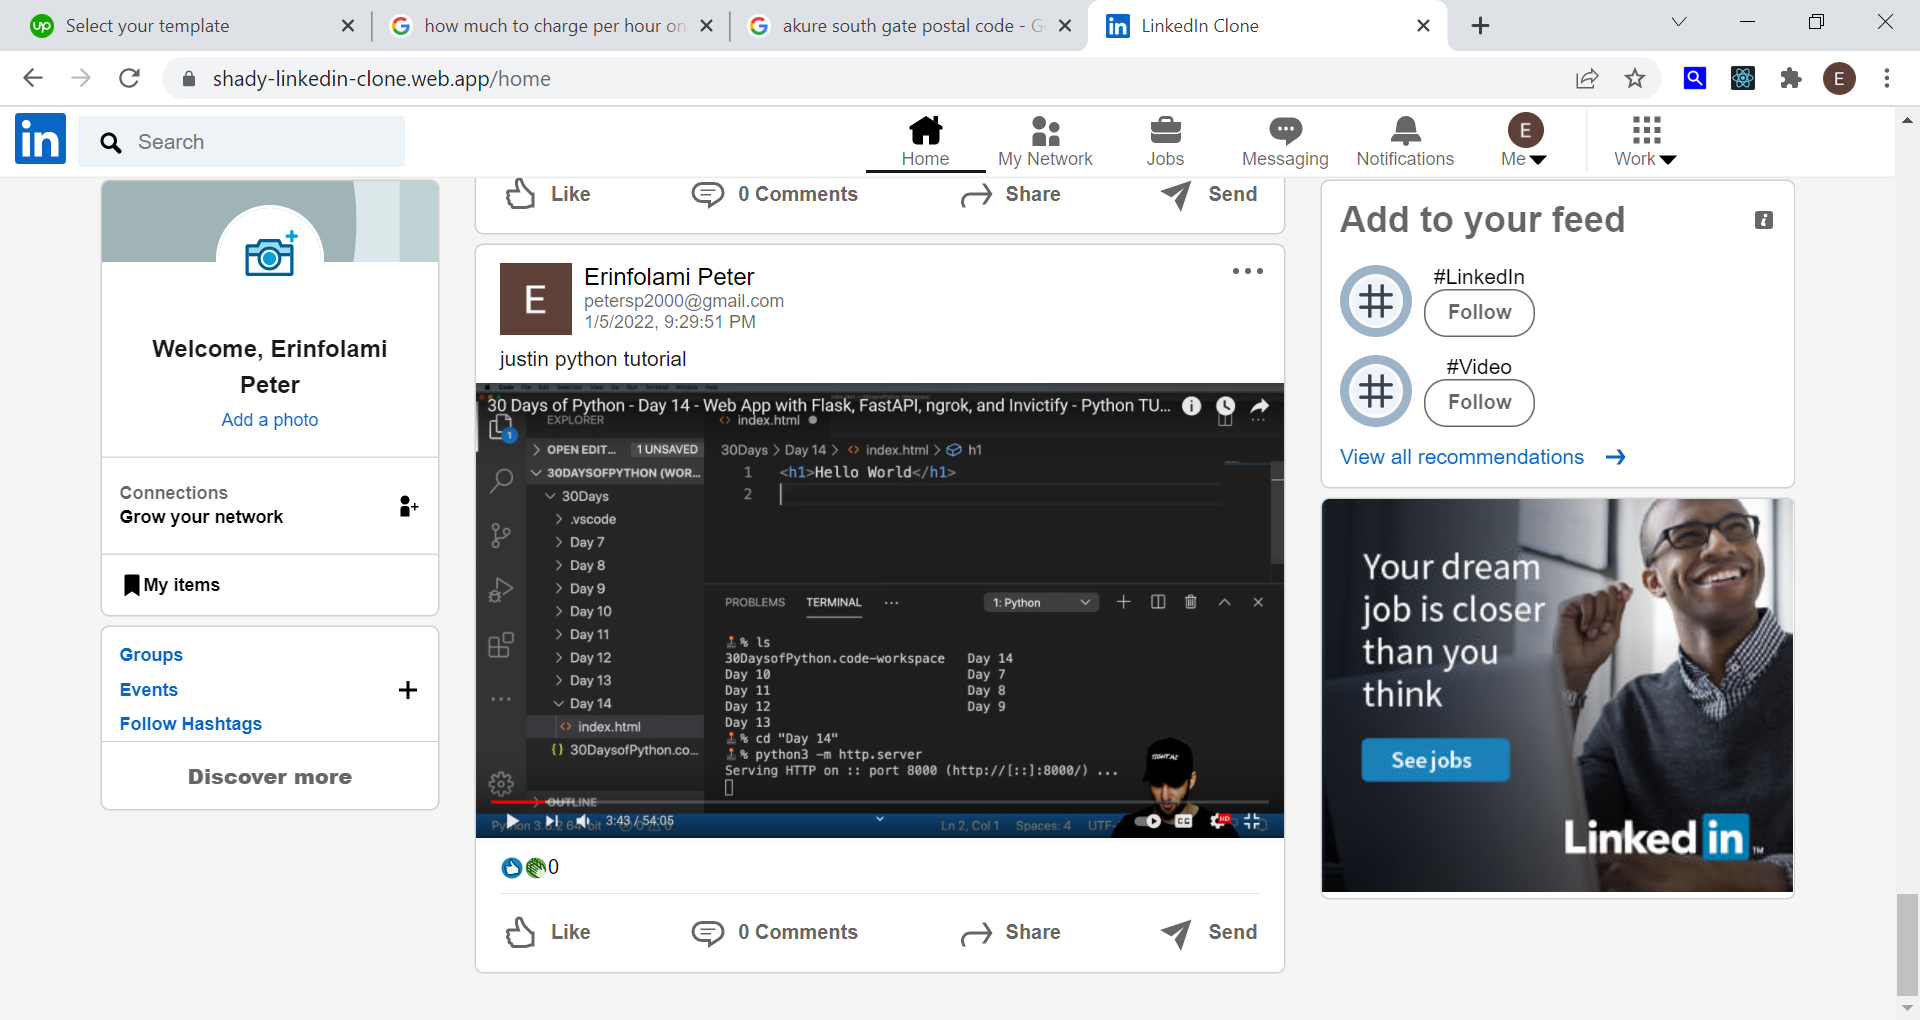
Task: Open the Jobs navigation item
Action: pyautogui.click(x=1165, y=142)
